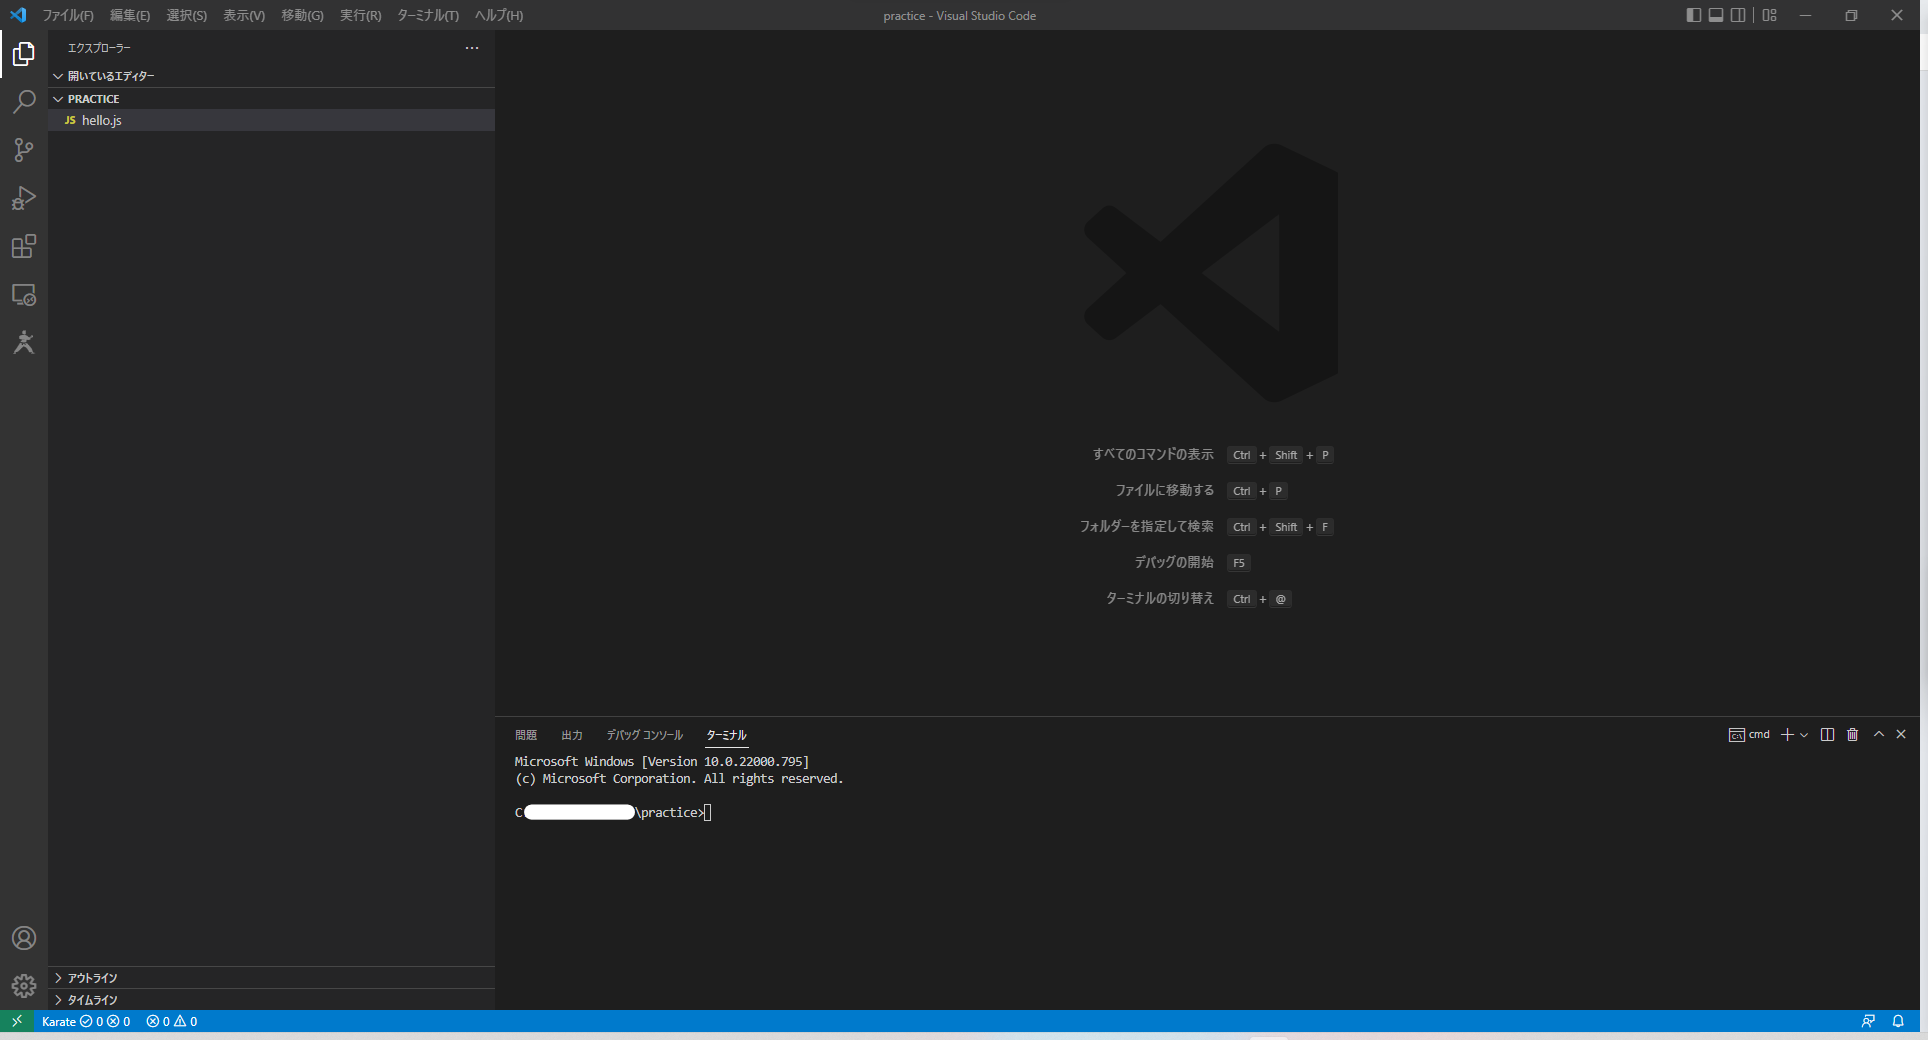Viewport: 1928px width, 1040px height.
Task: Open the Accounts icon
Action: tap(24, 938)
